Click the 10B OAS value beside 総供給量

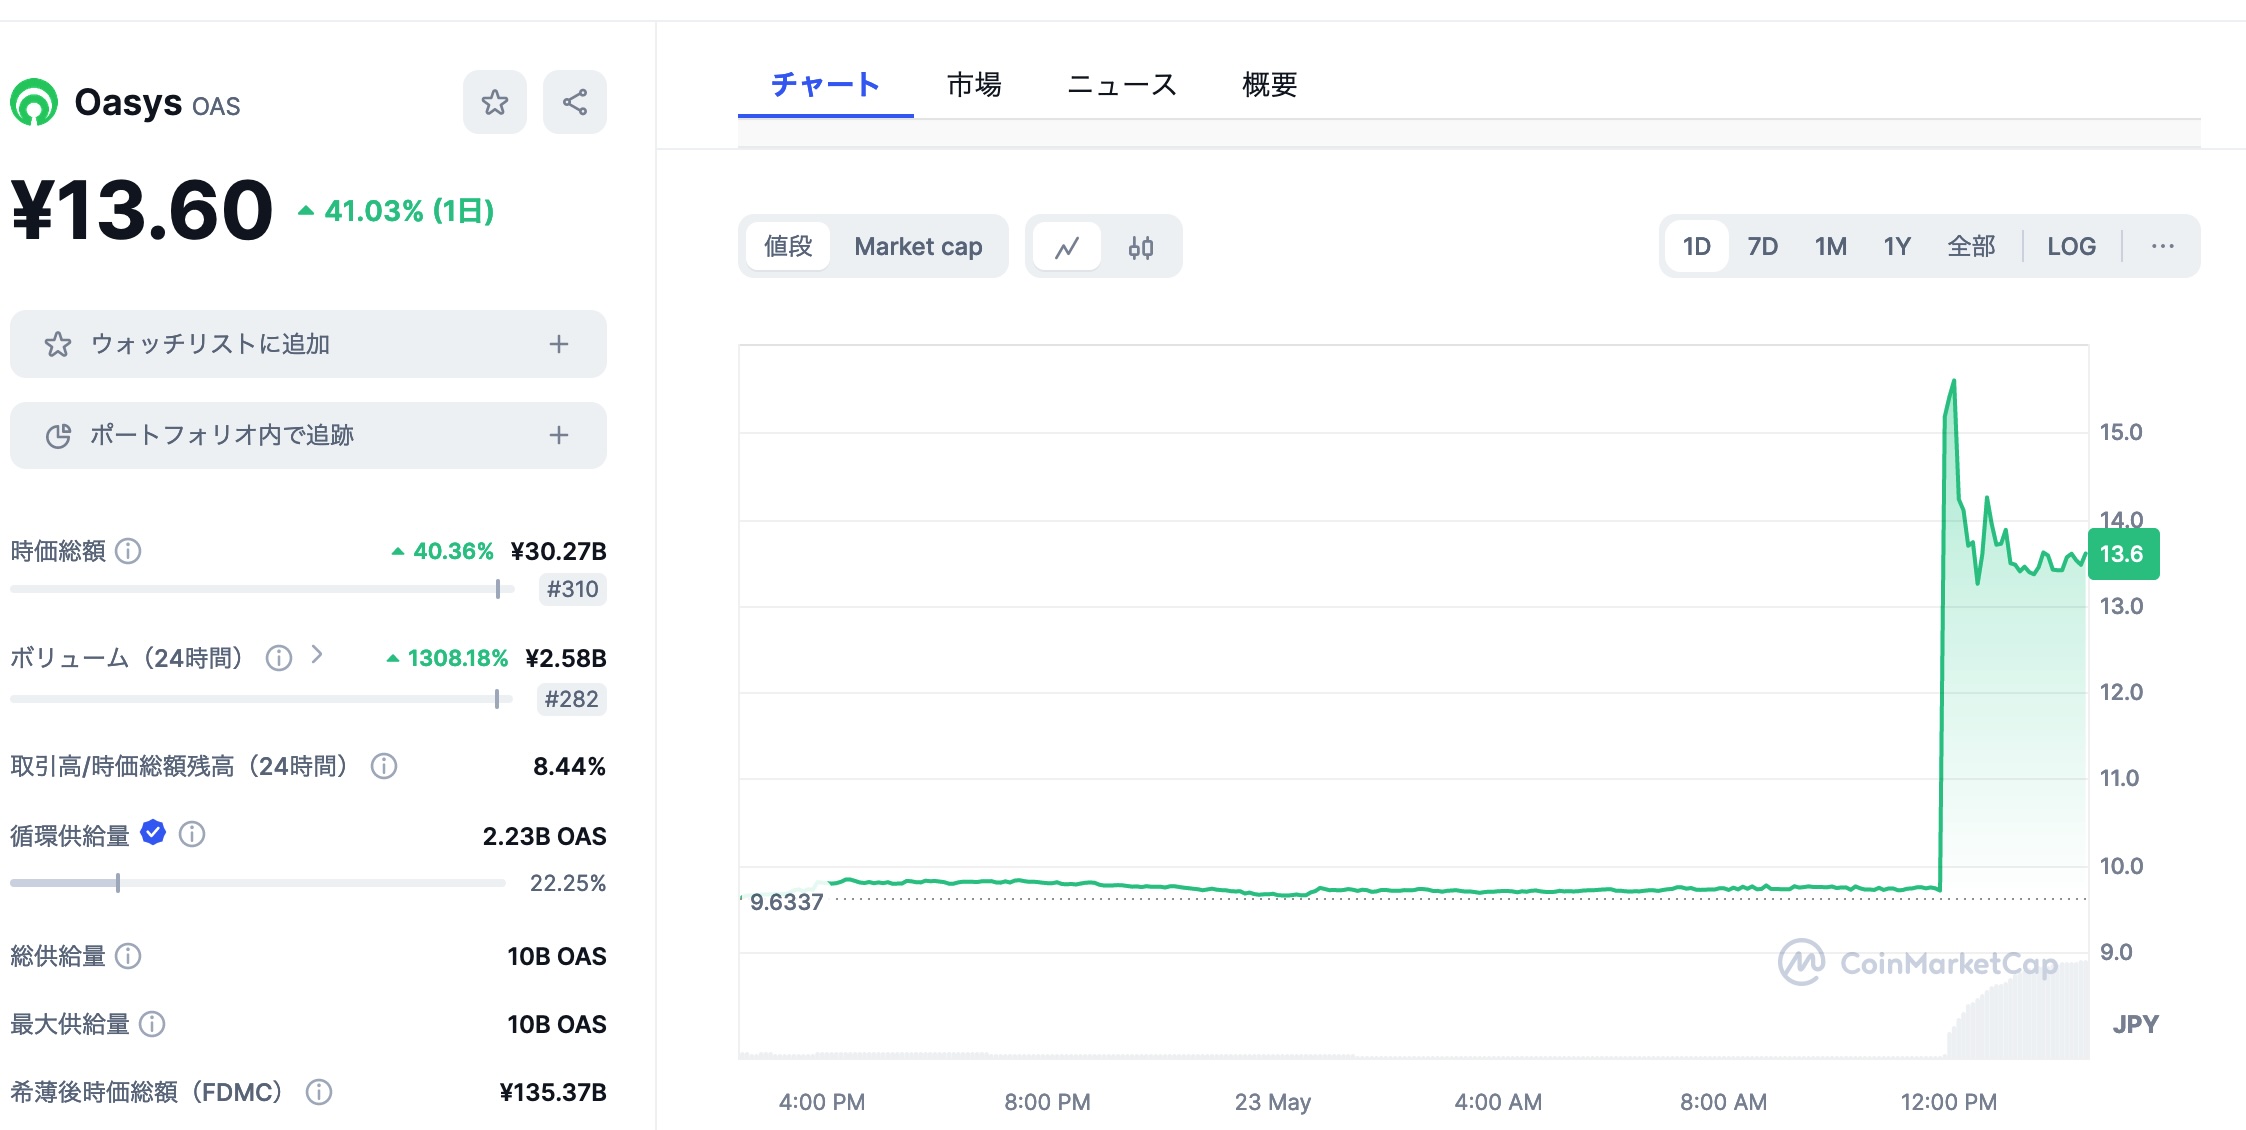tap(557, 956)
